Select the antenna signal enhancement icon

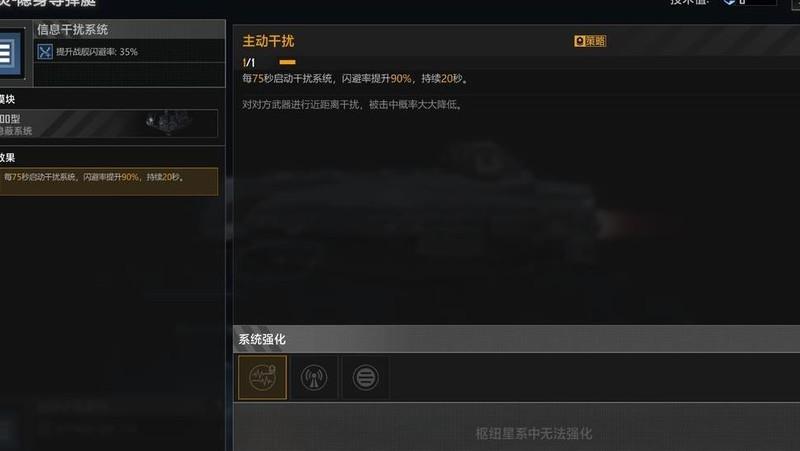coord(313,378)
